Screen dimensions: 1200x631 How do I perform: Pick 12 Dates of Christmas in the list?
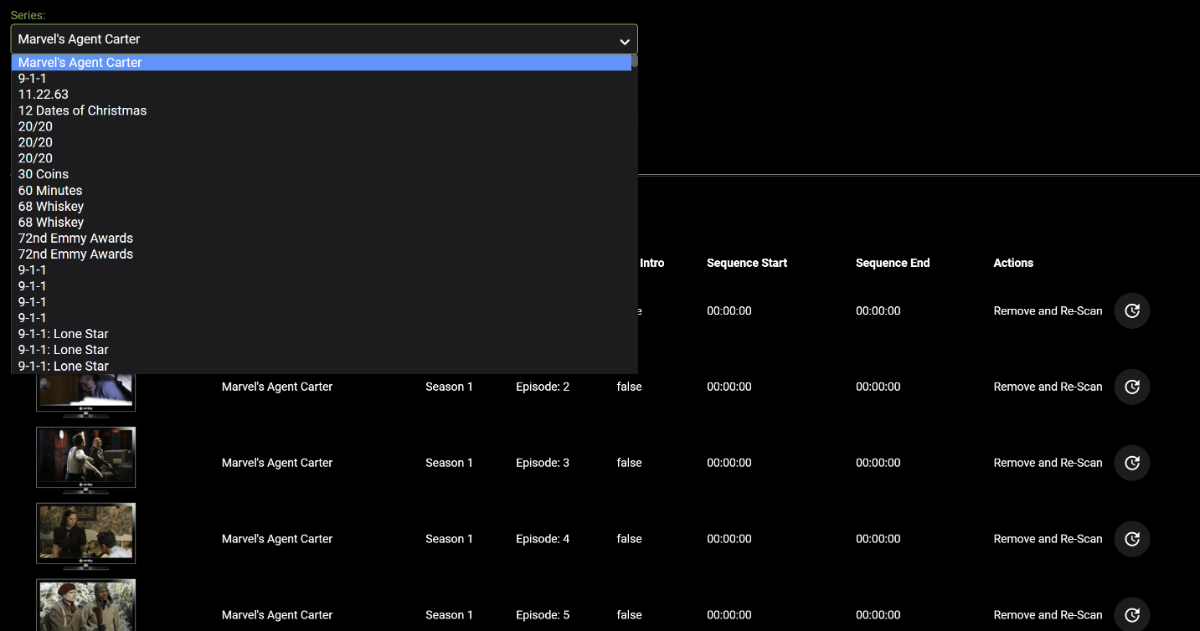coord(82,110)
